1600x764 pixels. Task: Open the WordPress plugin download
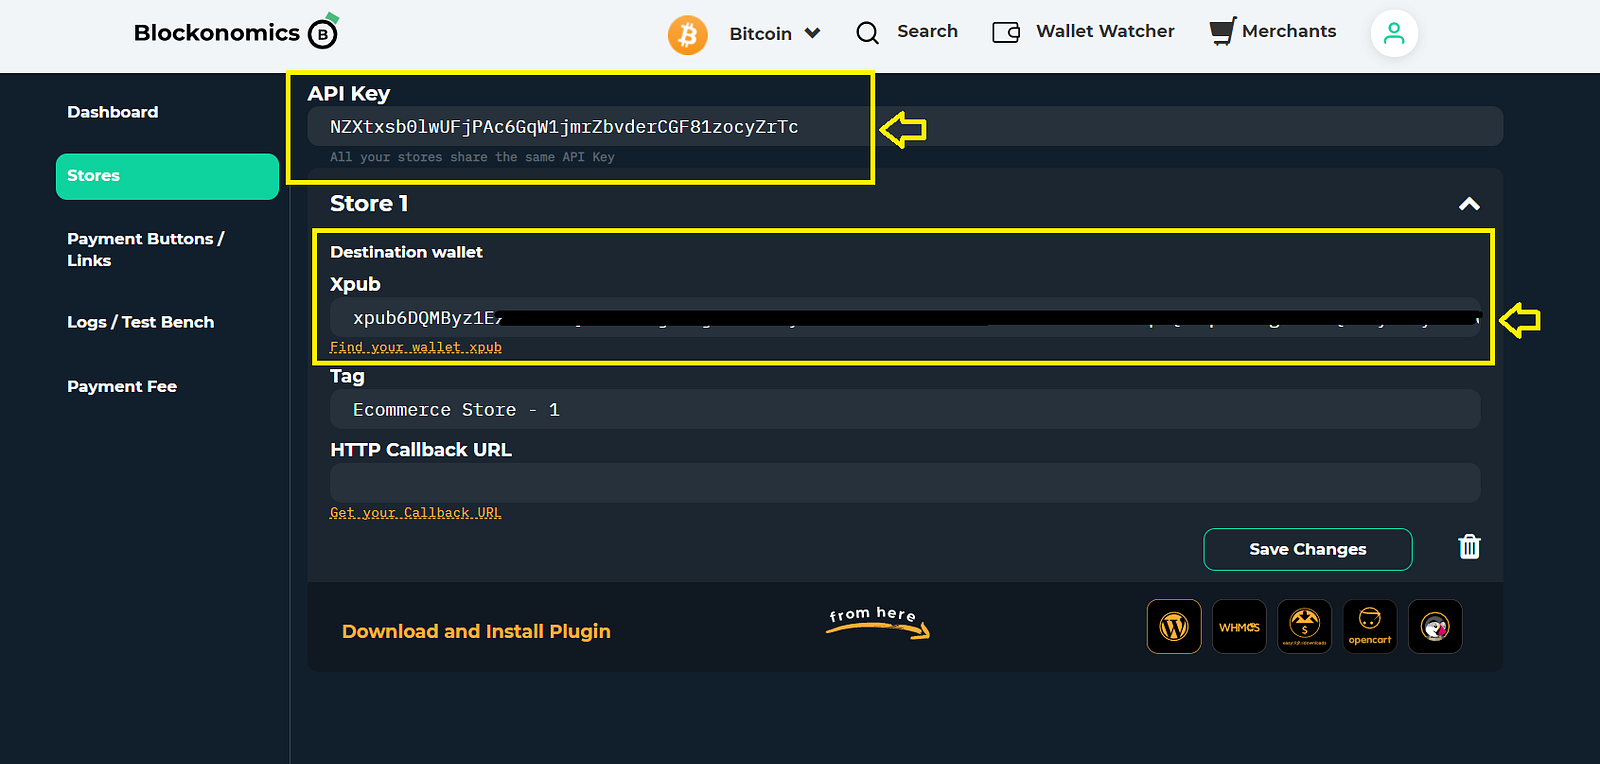point(1174,627)
